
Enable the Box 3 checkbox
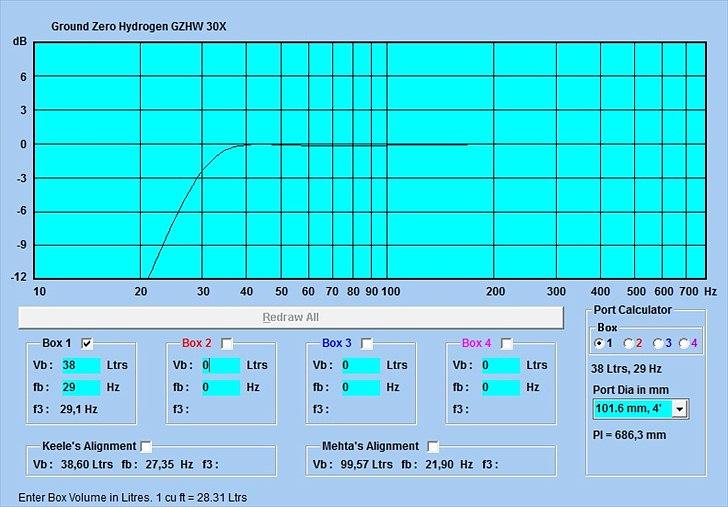point(367,343)
